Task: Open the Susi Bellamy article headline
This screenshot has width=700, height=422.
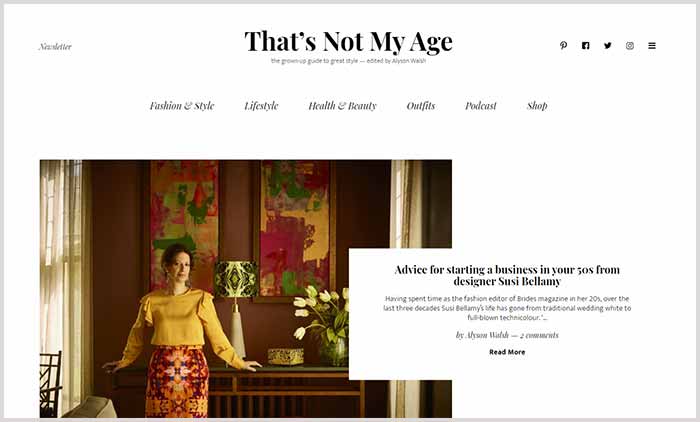Action: click(507, 276)
